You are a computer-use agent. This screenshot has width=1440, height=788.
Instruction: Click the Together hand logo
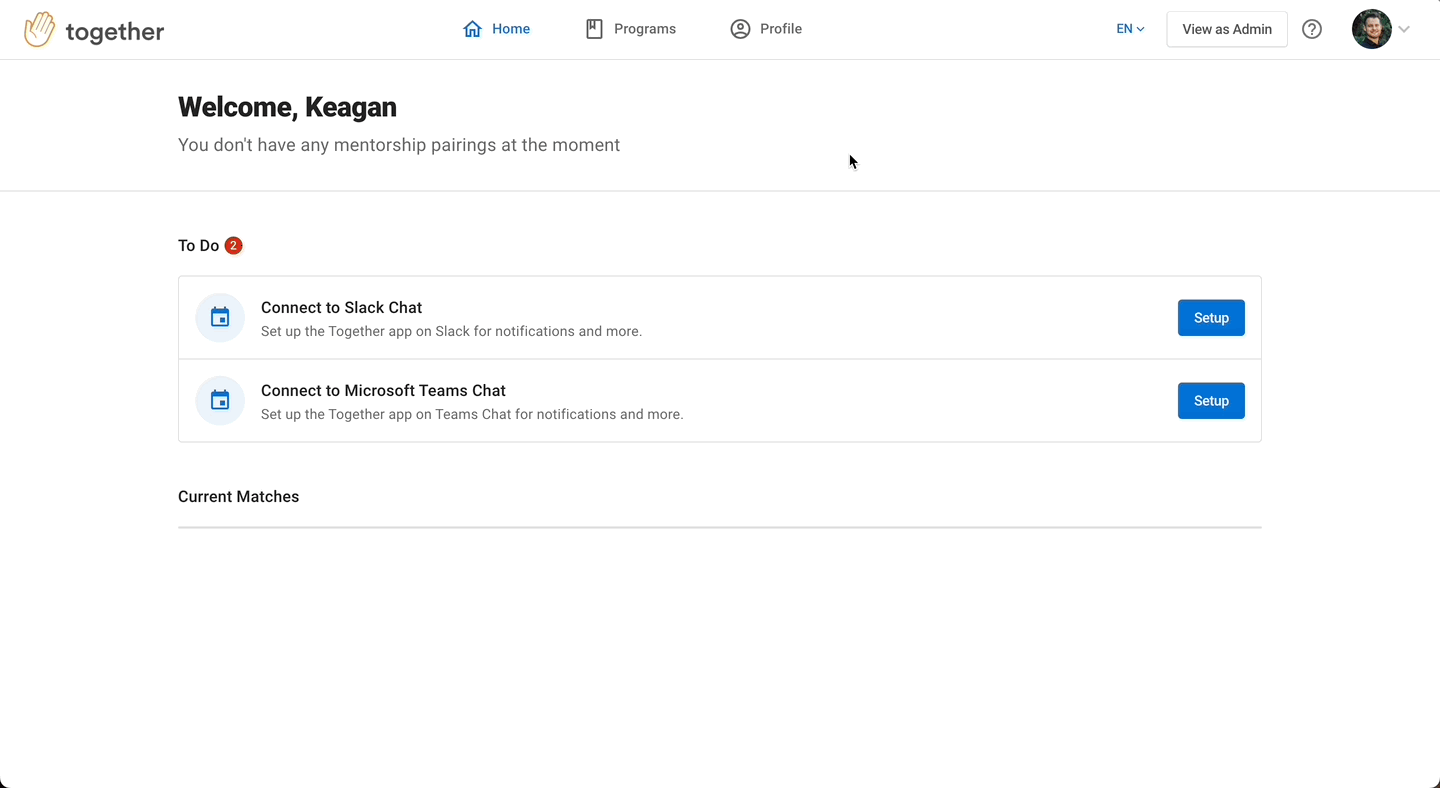[x=40, y=29]
